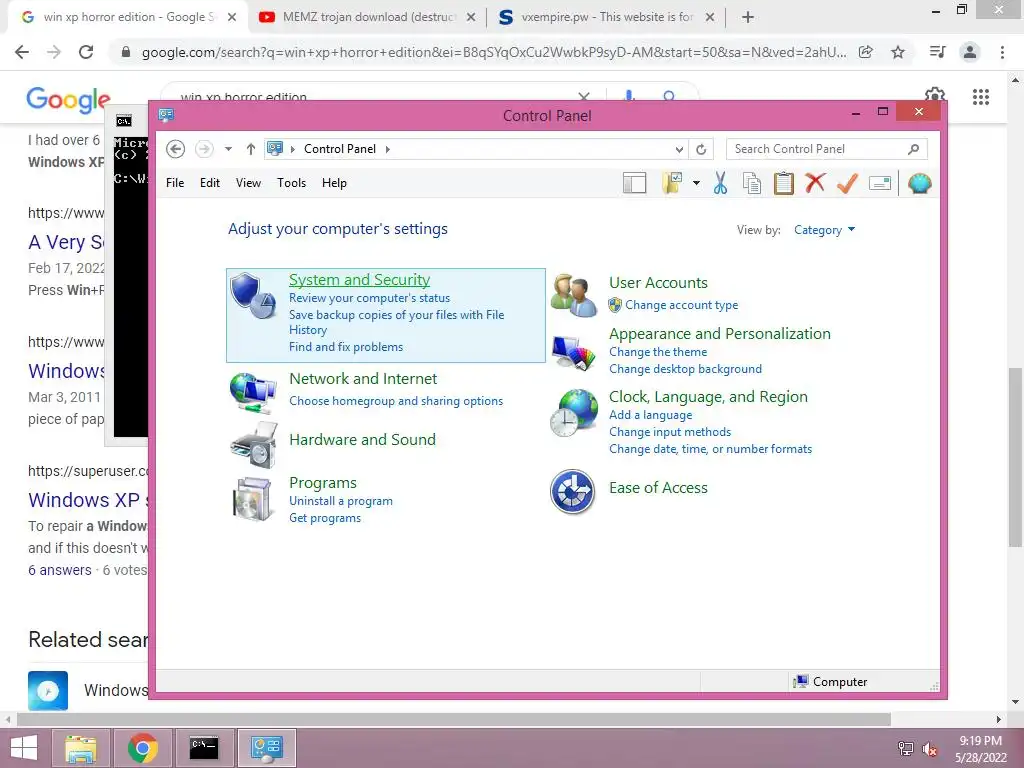Open the View by Category dropdown
Viewport: 1024px width, 768px height.
pyautogui.click(x=824, y=230)
